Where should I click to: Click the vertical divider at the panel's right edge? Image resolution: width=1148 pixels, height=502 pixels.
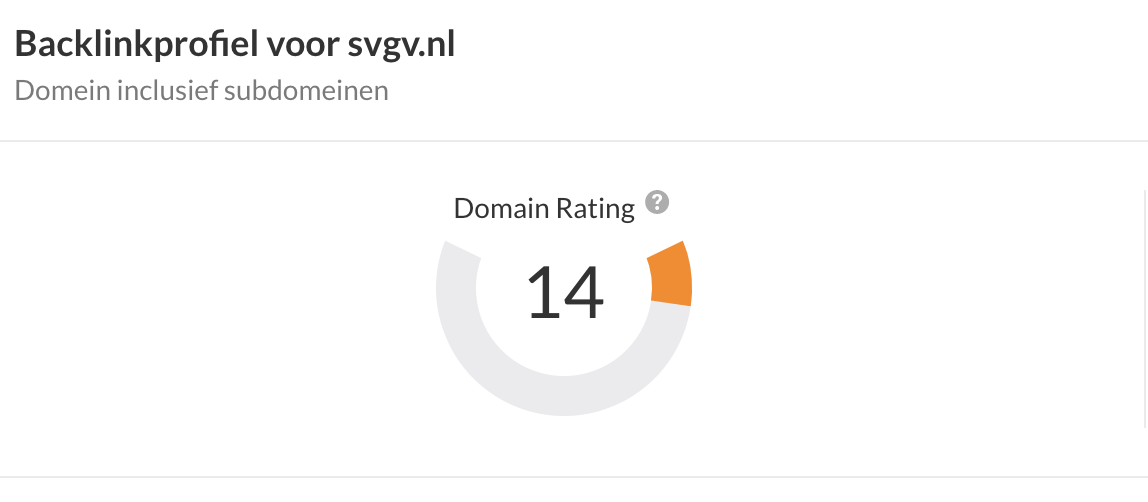pyautogui.click(x=1145, y=307)
